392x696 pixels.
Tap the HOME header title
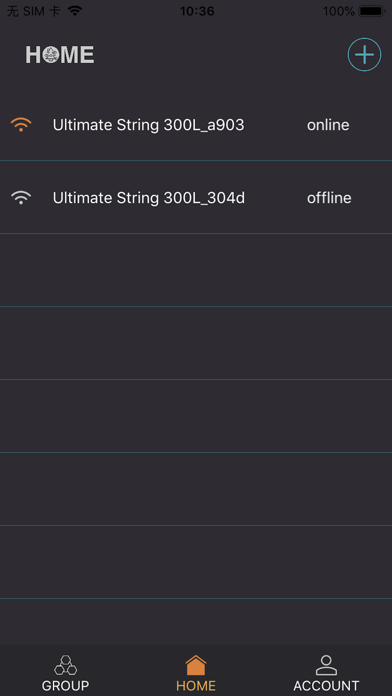(59, 55)
